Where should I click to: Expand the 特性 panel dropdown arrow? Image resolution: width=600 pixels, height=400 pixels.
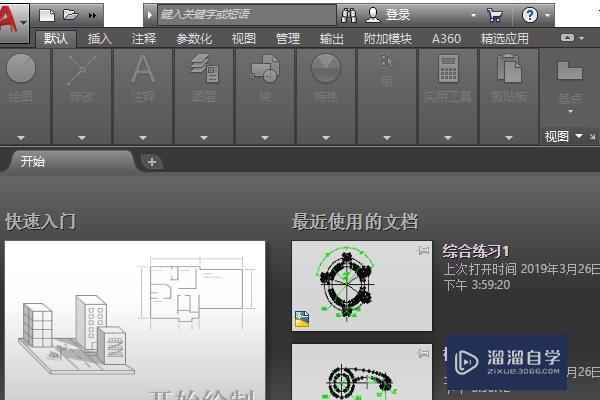326,137
